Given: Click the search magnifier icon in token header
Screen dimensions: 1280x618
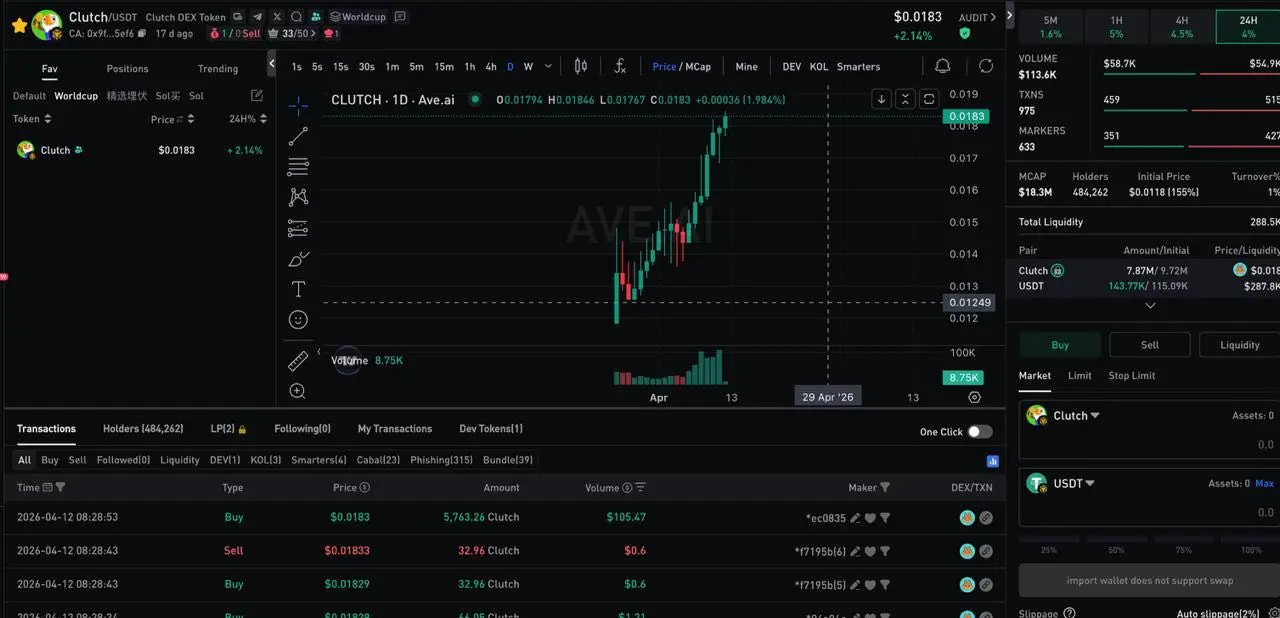Looking at the screenshot, I should (297, 17).
